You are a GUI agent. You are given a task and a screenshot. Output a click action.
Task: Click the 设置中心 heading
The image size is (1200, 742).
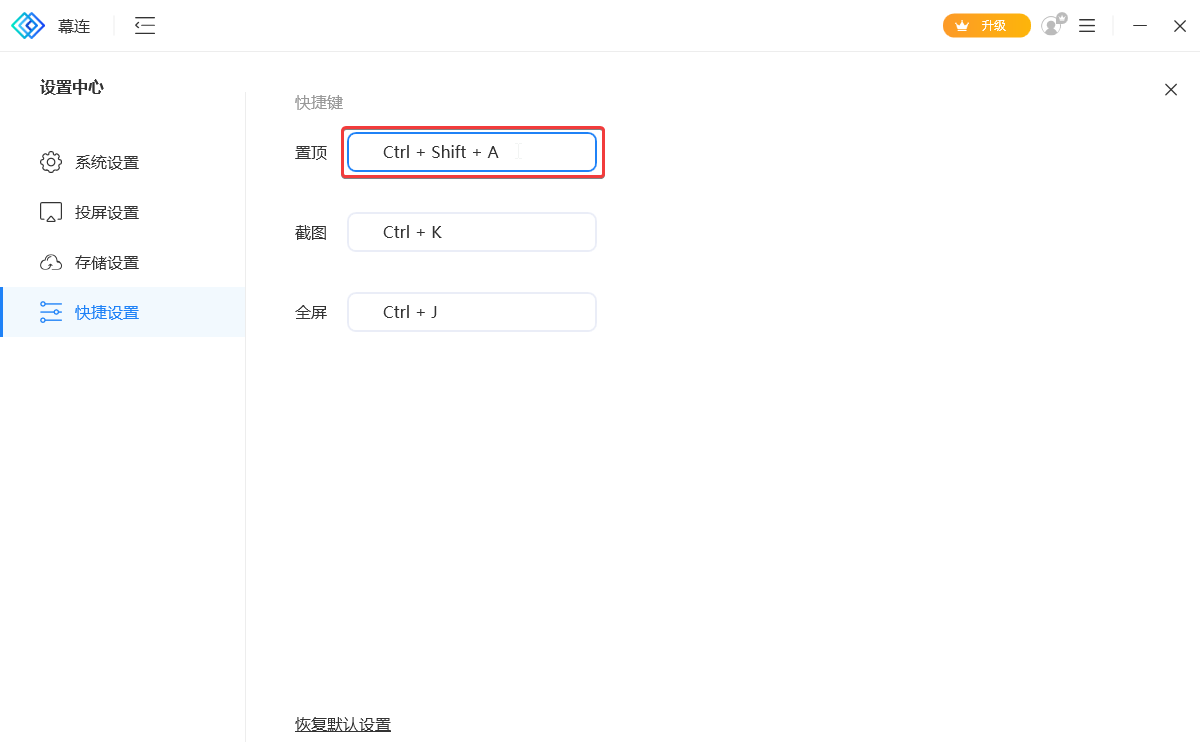pos(72,87)
